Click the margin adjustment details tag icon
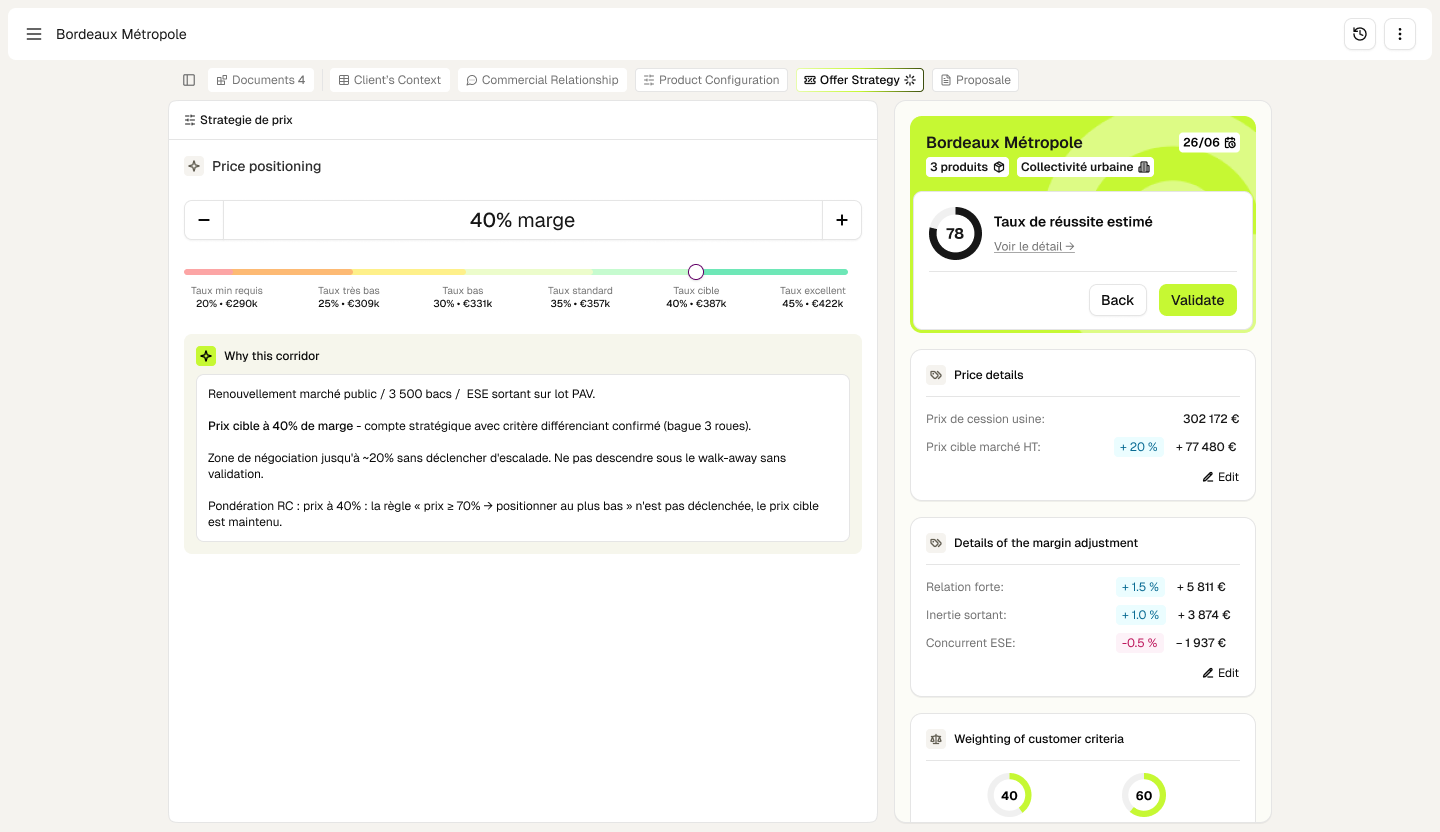 (x=936, y=543)
